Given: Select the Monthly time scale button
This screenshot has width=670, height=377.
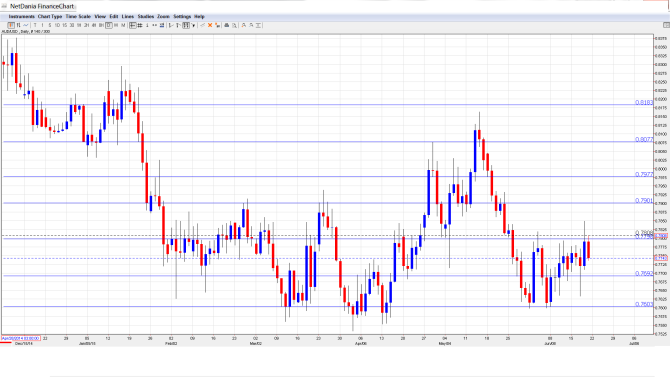Looking at the screenshot, I should click(x=123, y=26).
